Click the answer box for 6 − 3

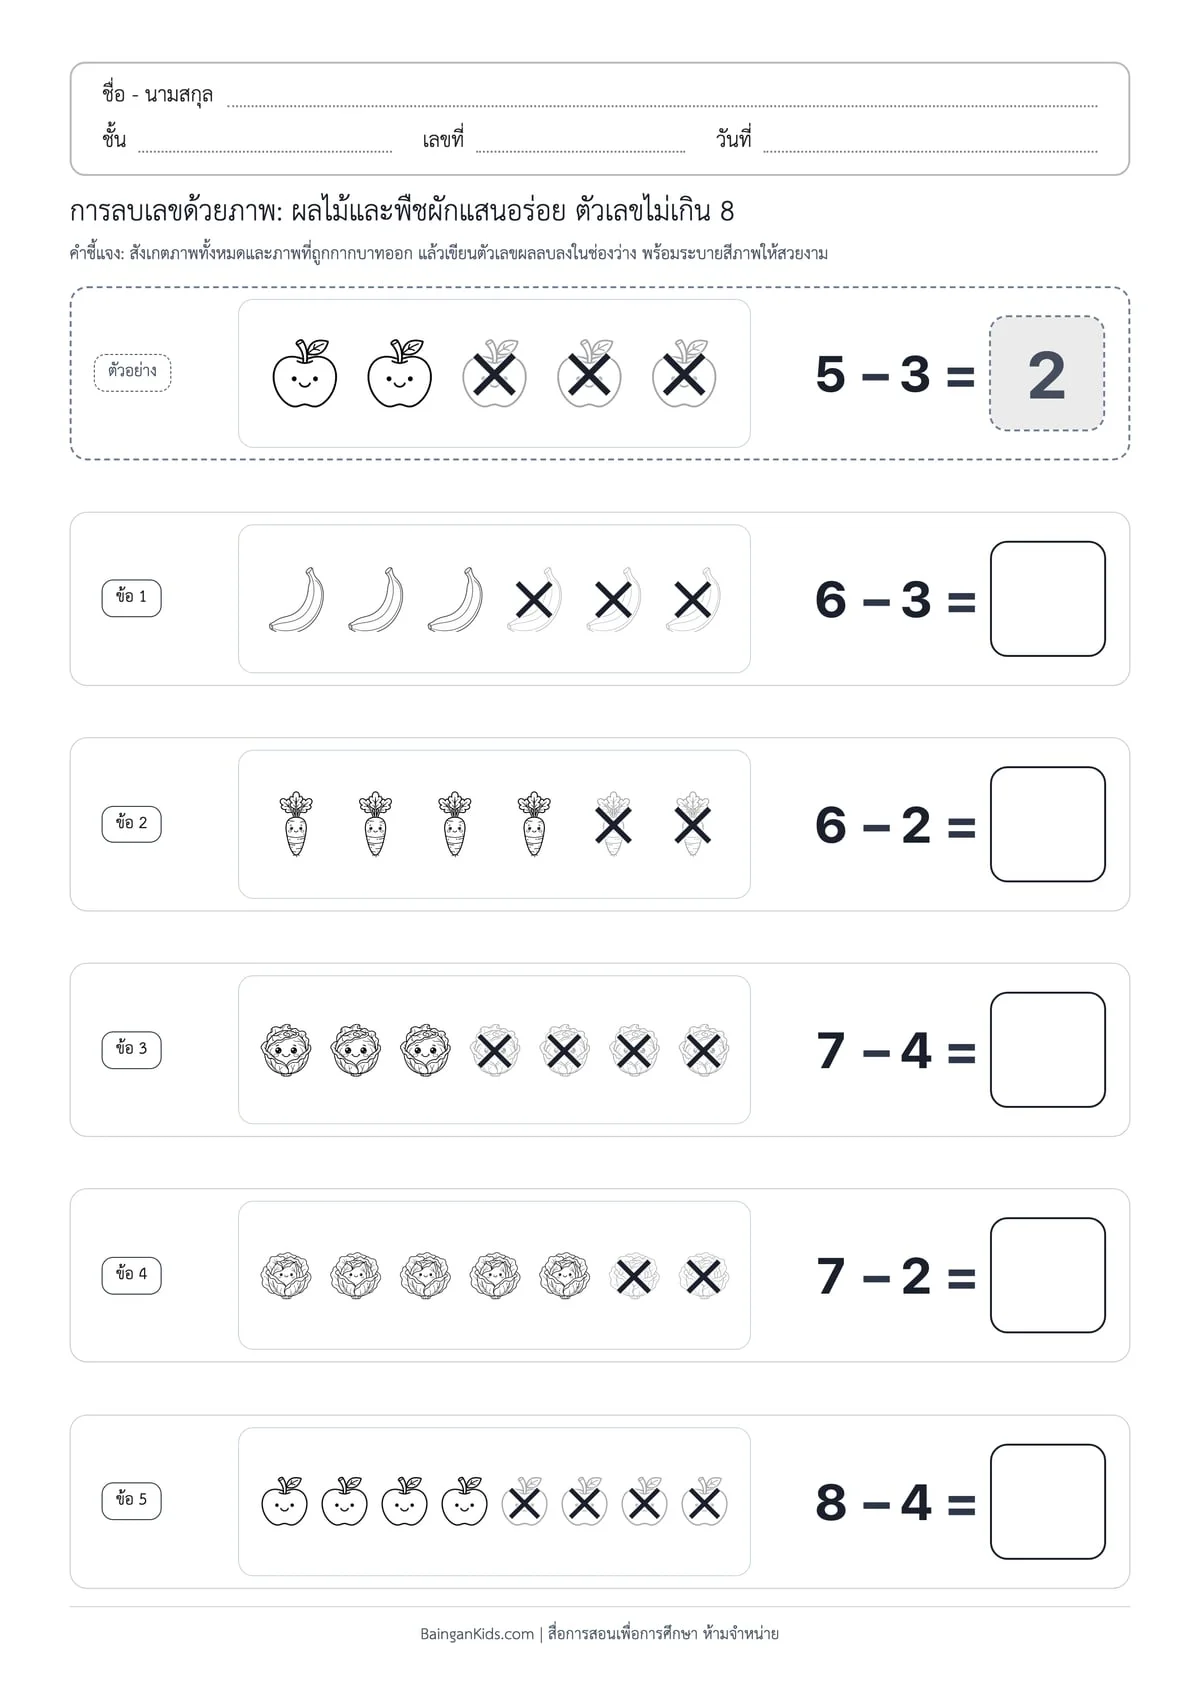tap(1048, 599)
